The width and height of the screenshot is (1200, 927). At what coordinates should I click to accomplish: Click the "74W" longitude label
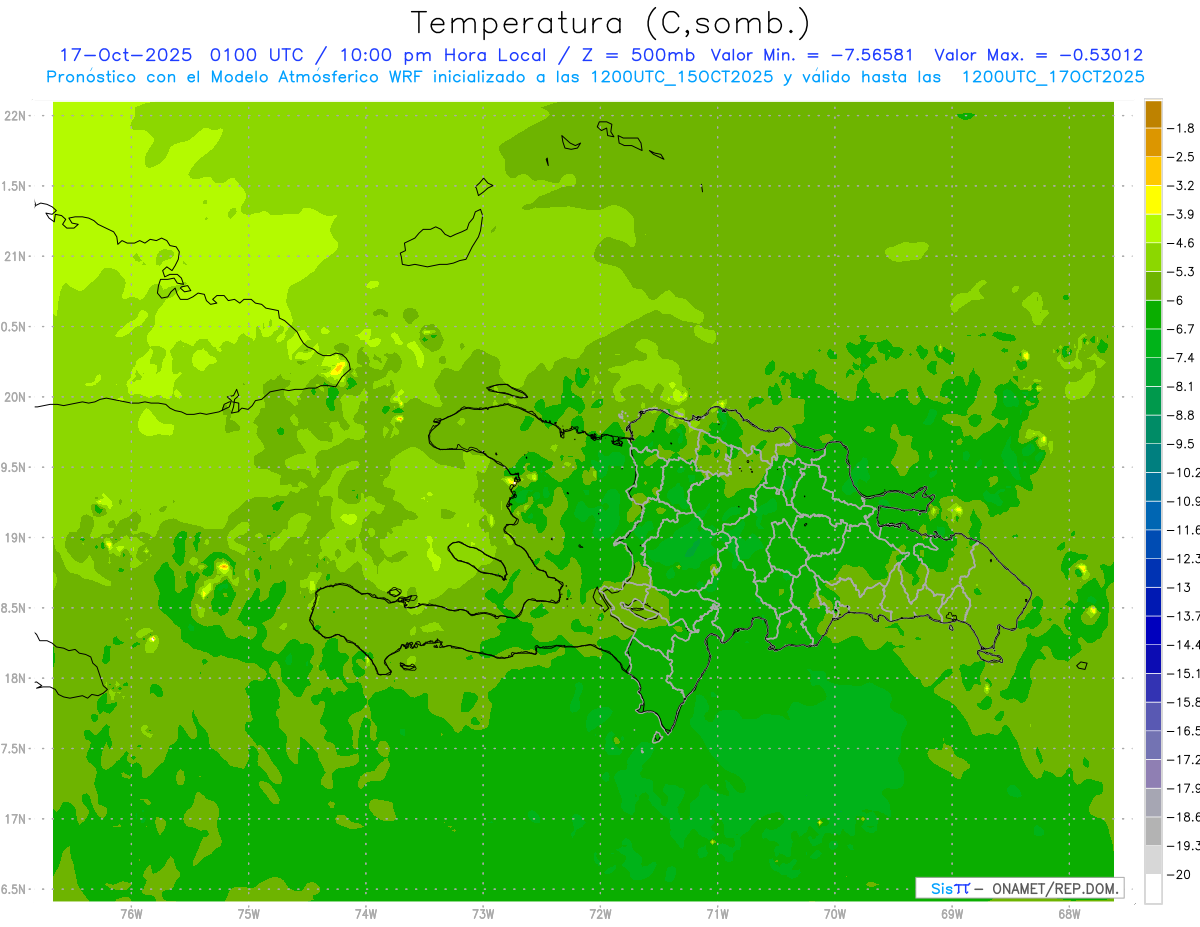point(365,913)
